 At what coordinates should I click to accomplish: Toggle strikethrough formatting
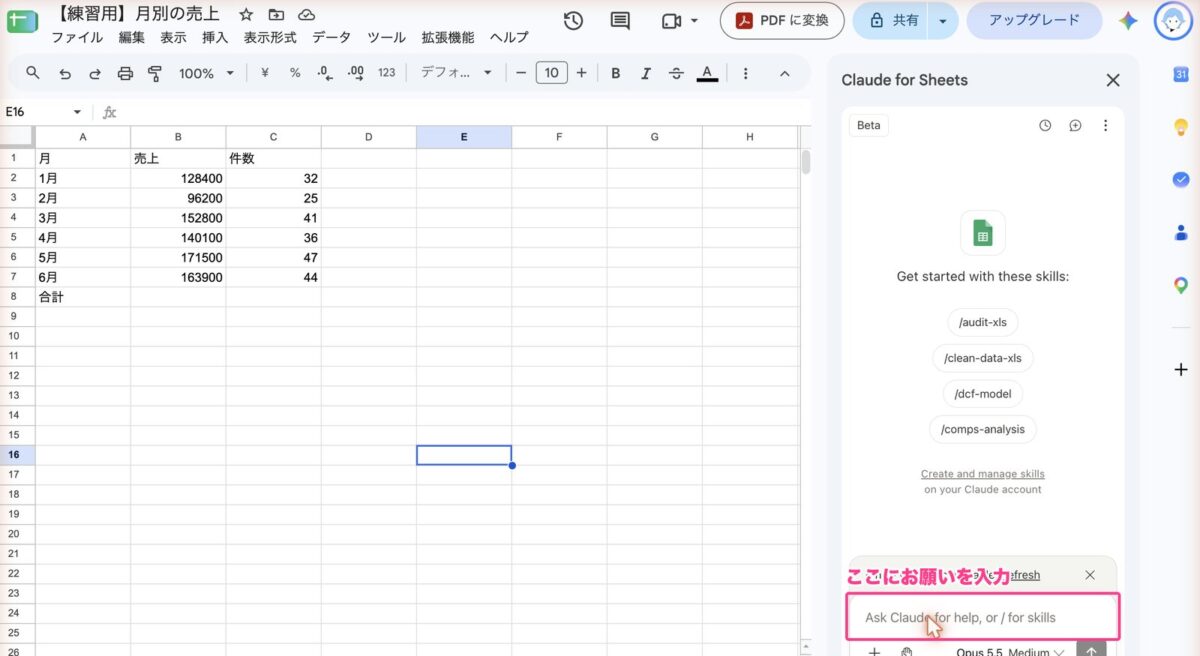(x=676, y=73)
